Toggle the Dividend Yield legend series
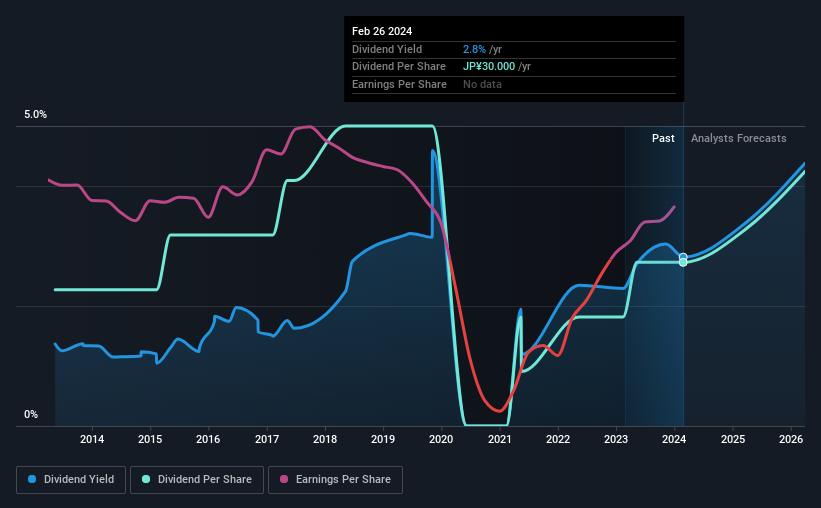 click(71, 480)
